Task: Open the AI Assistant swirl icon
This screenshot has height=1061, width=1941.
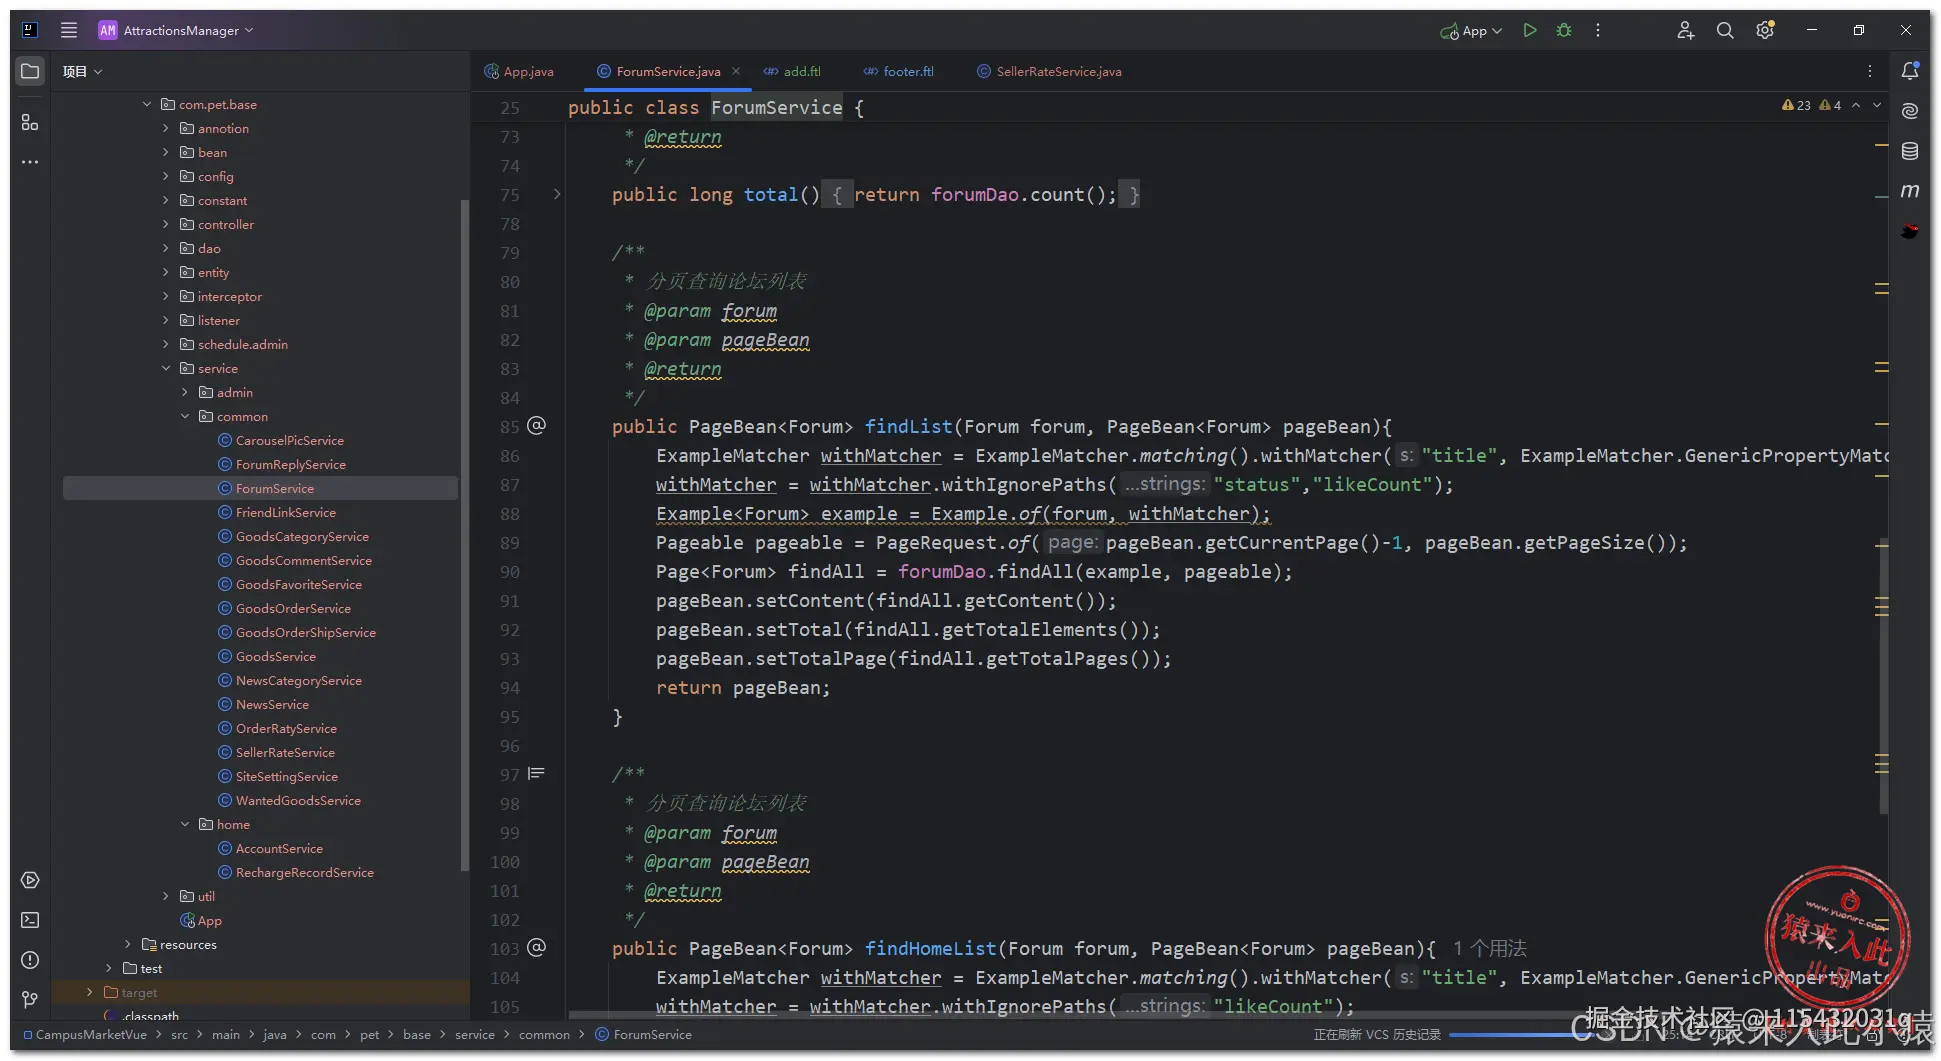Action: pos(1910,111)
